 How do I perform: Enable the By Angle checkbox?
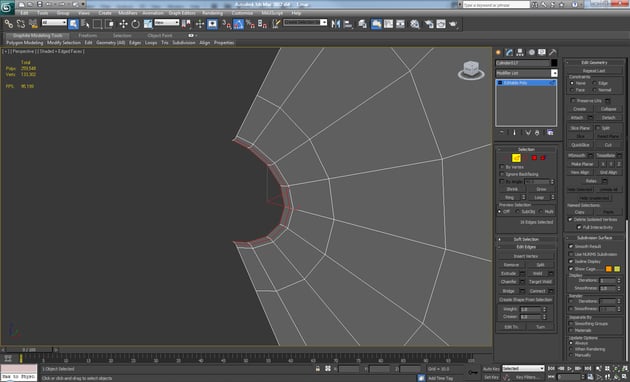point(501,182)
